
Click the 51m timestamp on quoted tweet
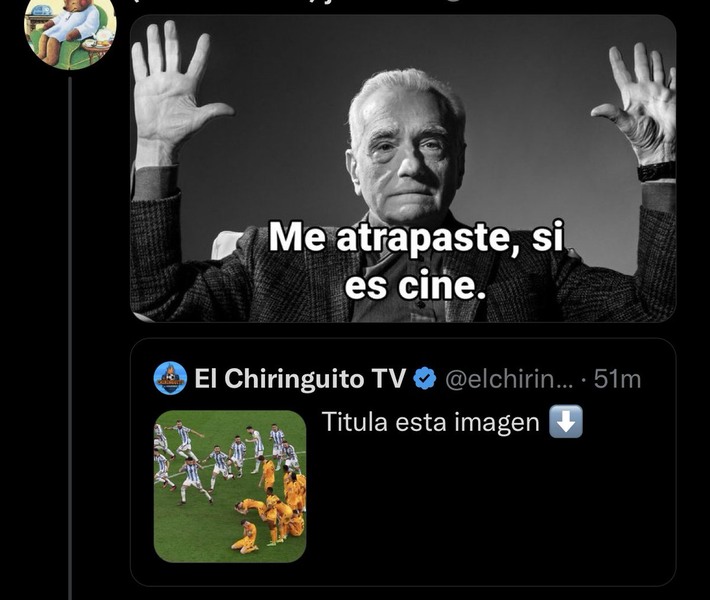618,379
